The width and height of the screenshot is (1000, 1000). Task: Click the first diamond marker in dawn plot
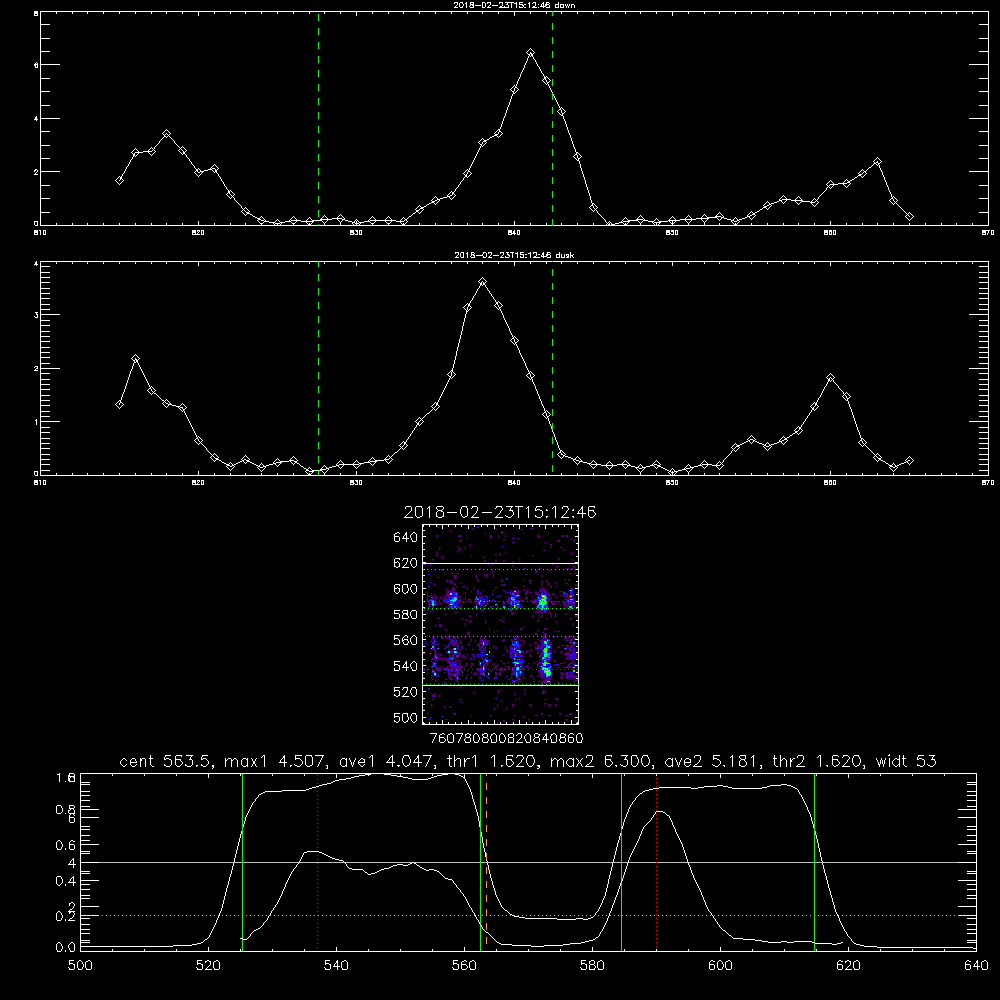click(119, 180)
